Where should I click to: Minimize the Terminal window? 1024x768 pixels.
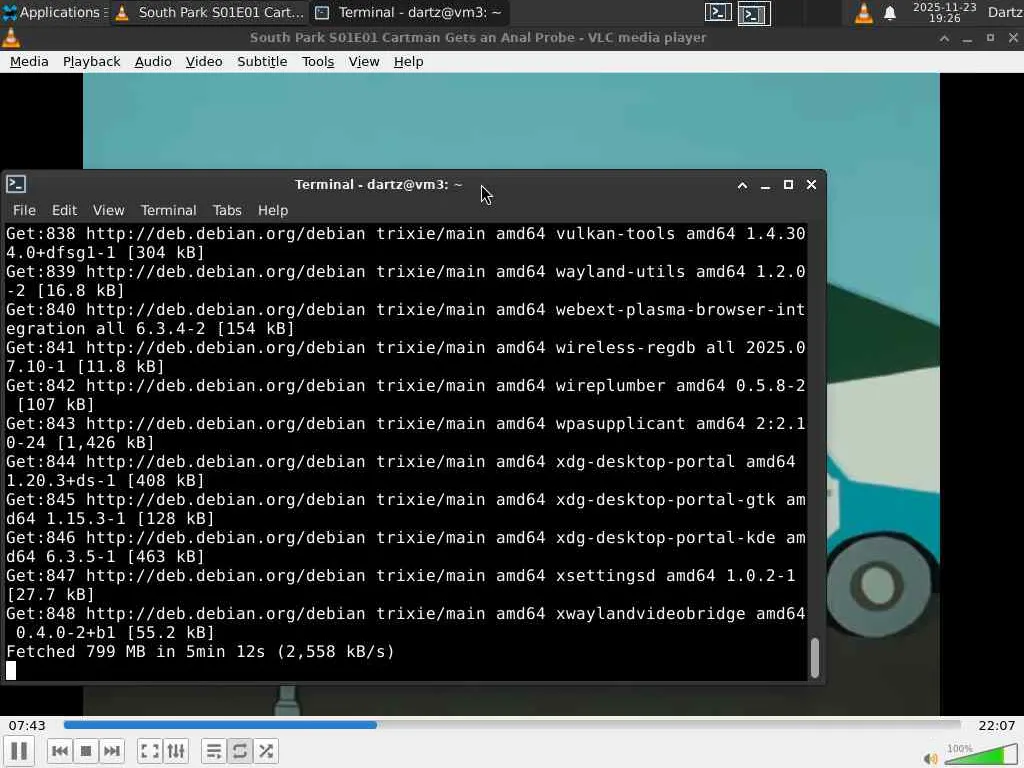point(765,185)
